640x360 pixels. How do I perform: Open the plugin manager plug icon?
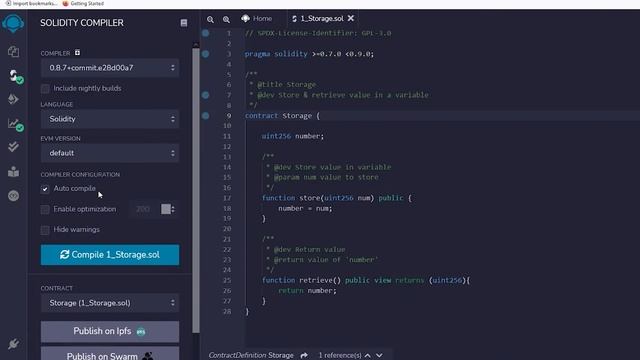13,344
